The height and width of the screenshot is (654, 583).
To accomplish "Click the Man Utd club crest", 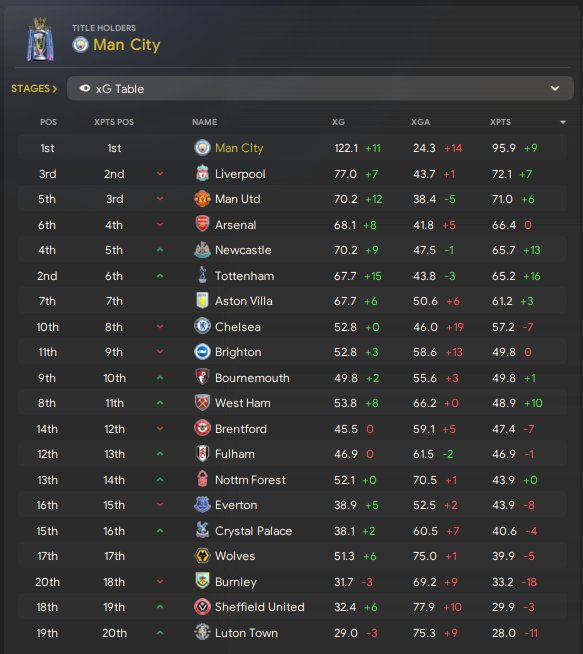I will 202,199.
